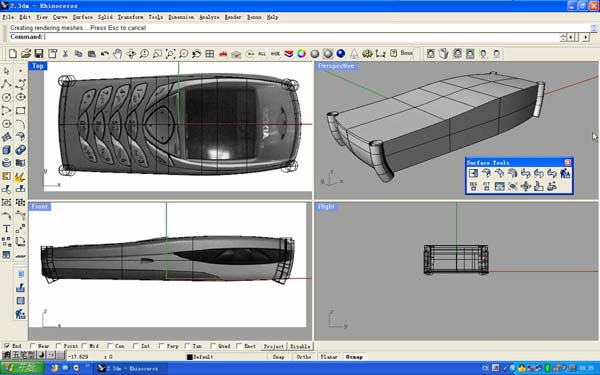
Task: Open the Analyze menu
Action: coord(209,17)
